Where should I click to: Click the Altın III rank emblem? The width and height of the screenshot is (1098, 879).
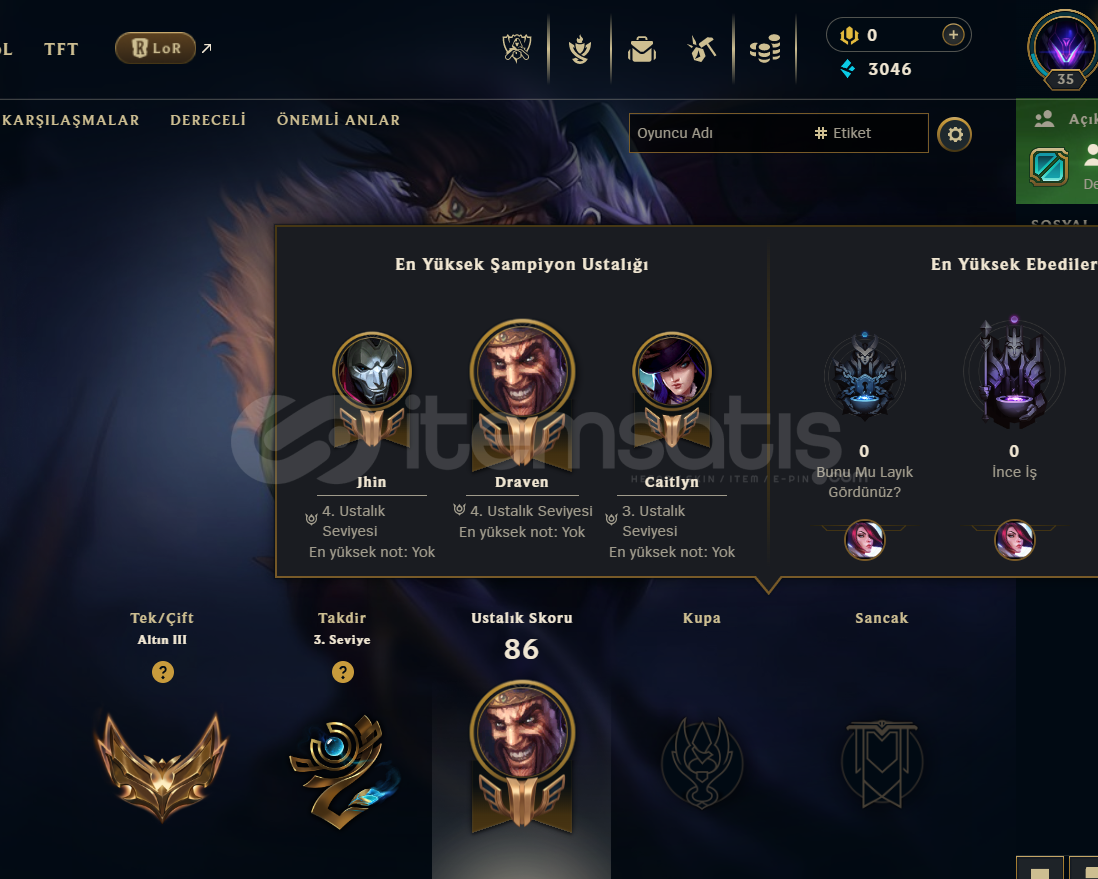coord(162,767)
